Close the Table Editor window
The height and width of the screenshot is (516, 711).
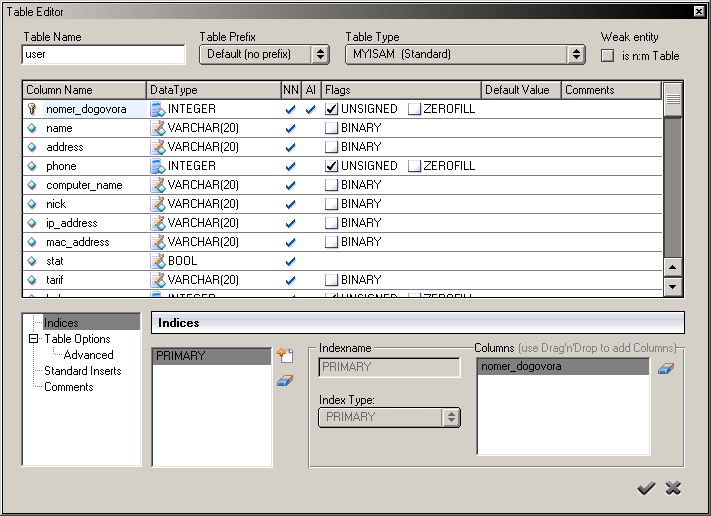(x=700, y=11)
